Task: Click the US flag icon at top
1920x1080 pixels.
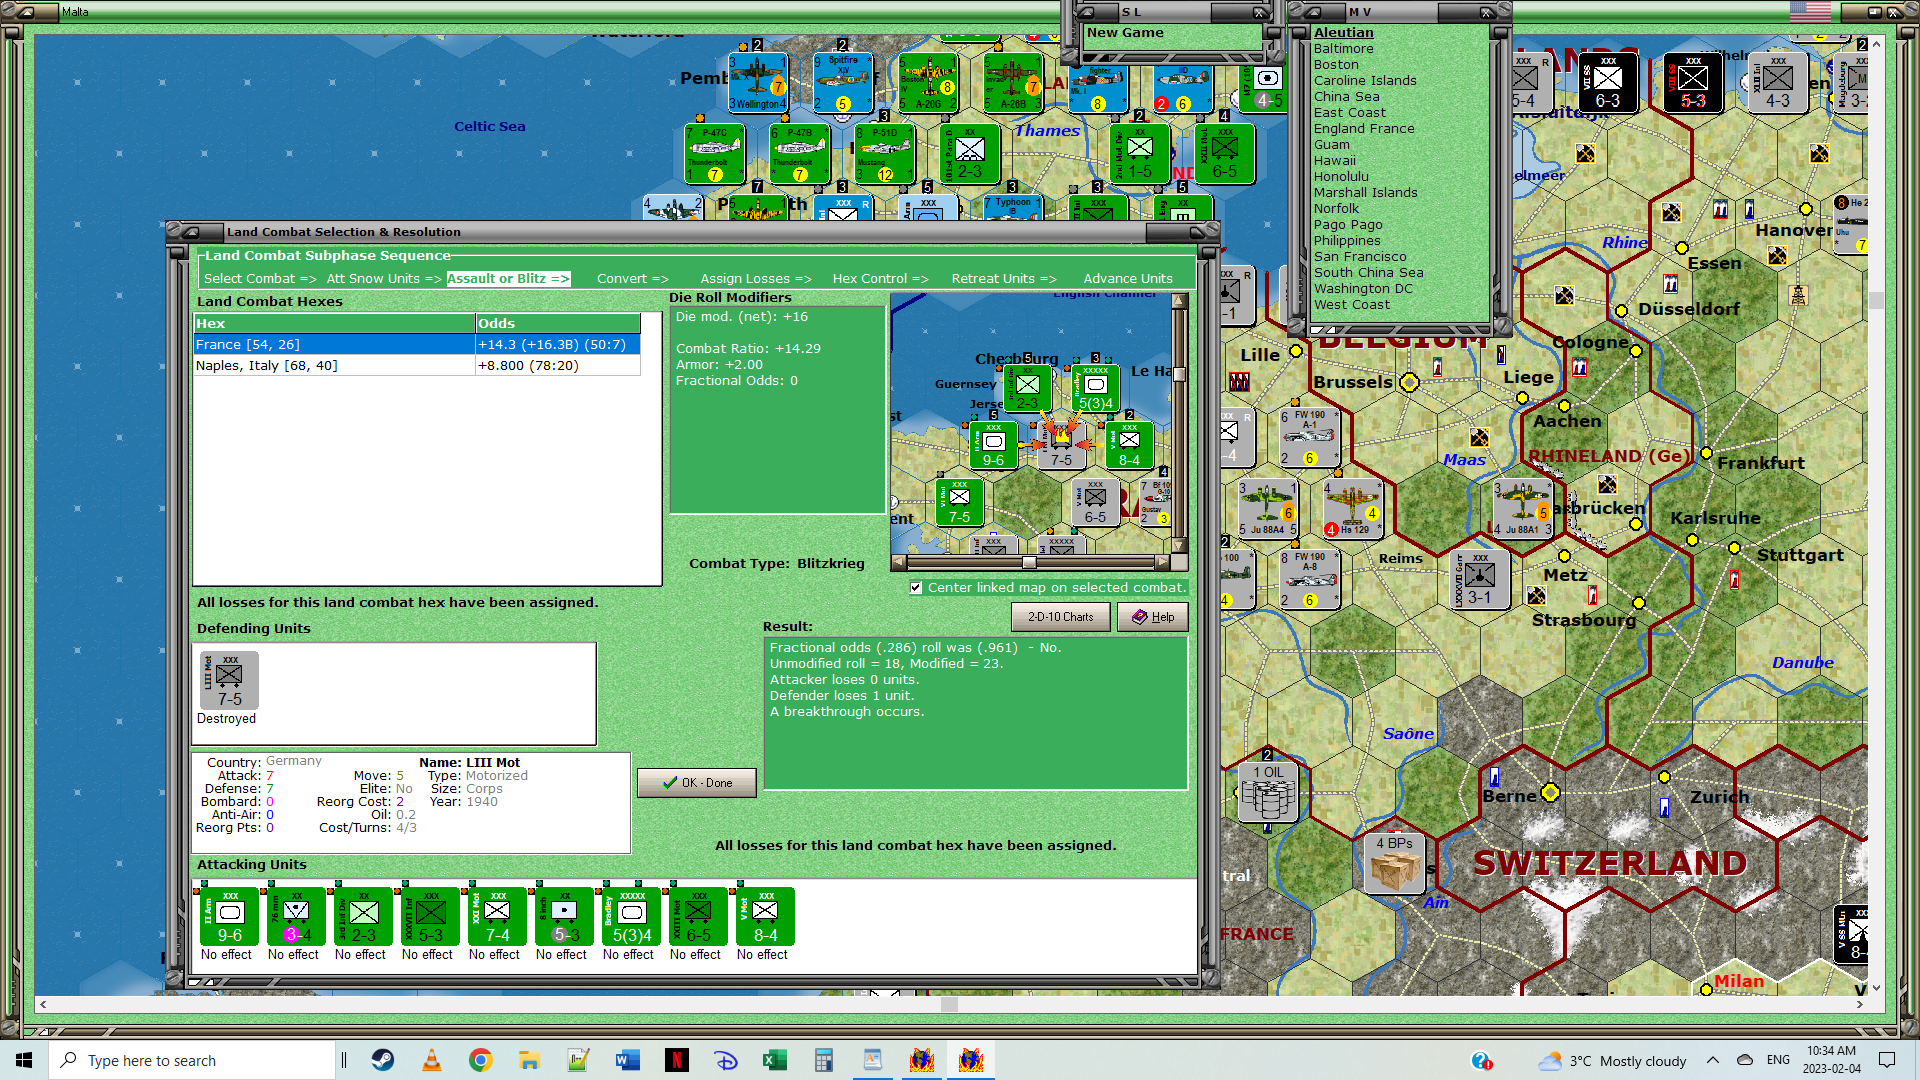Action: pos(1811,12)
